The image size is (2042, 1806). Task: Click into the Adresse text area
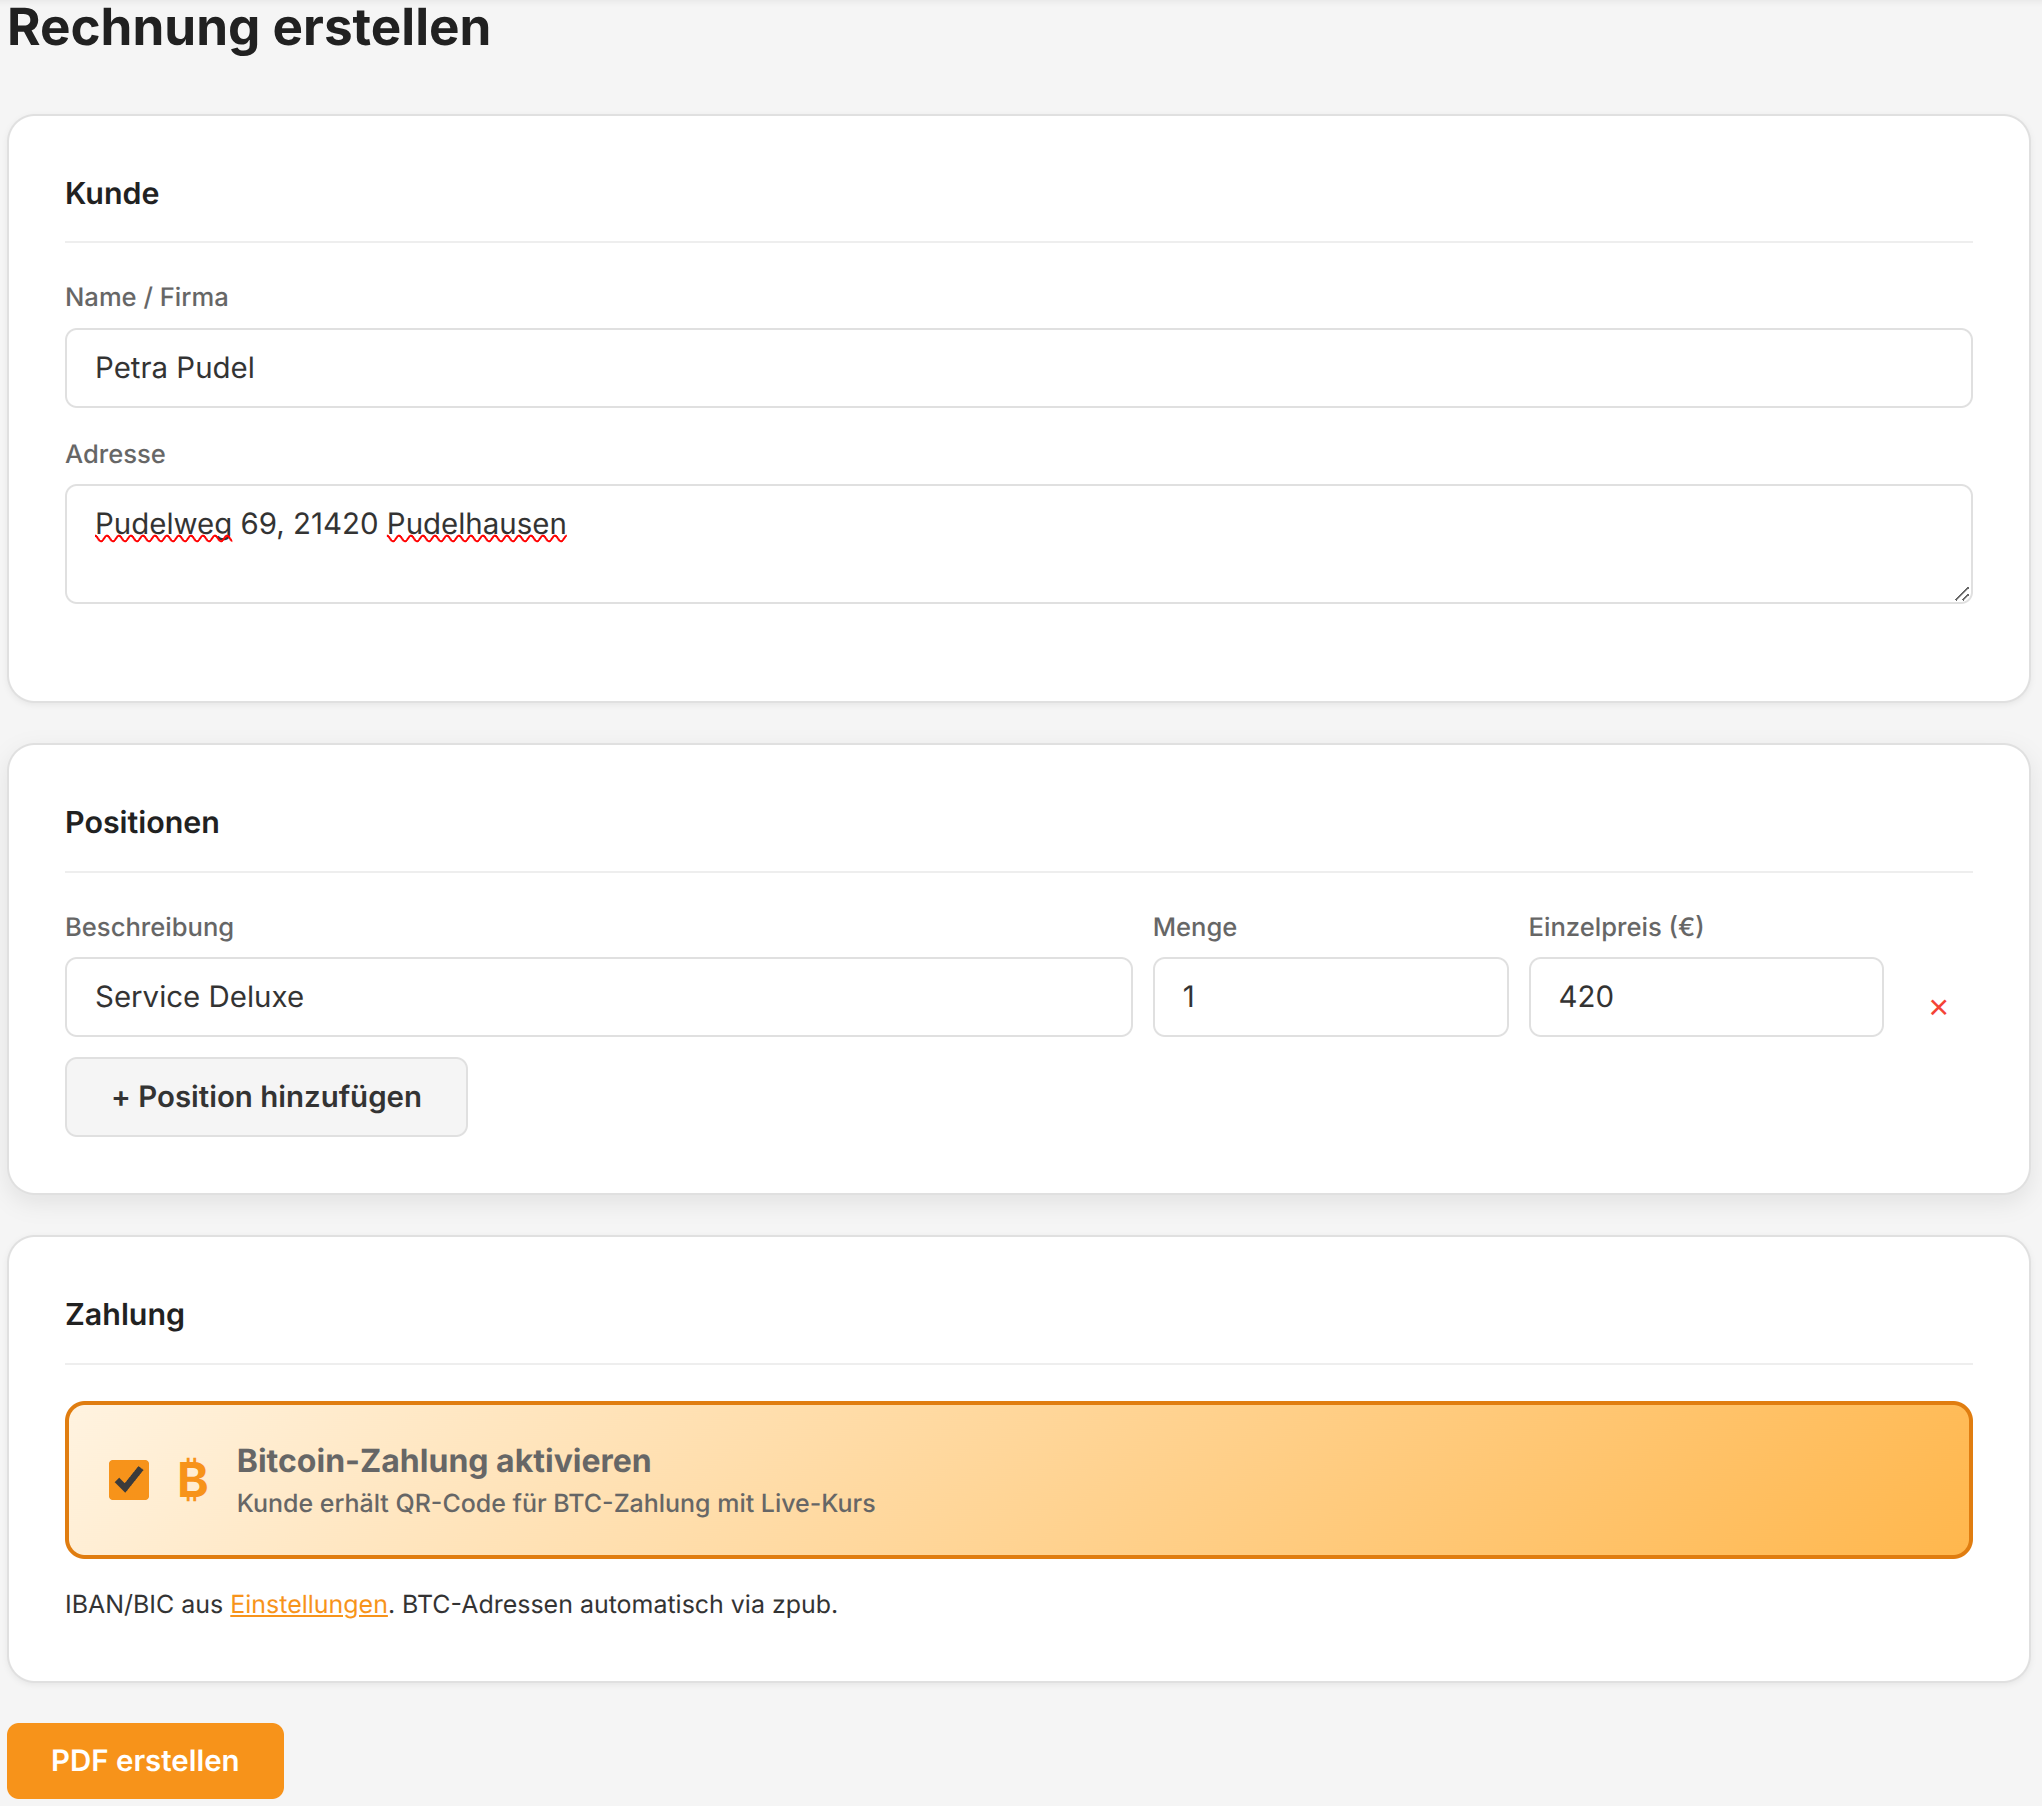1018,560
